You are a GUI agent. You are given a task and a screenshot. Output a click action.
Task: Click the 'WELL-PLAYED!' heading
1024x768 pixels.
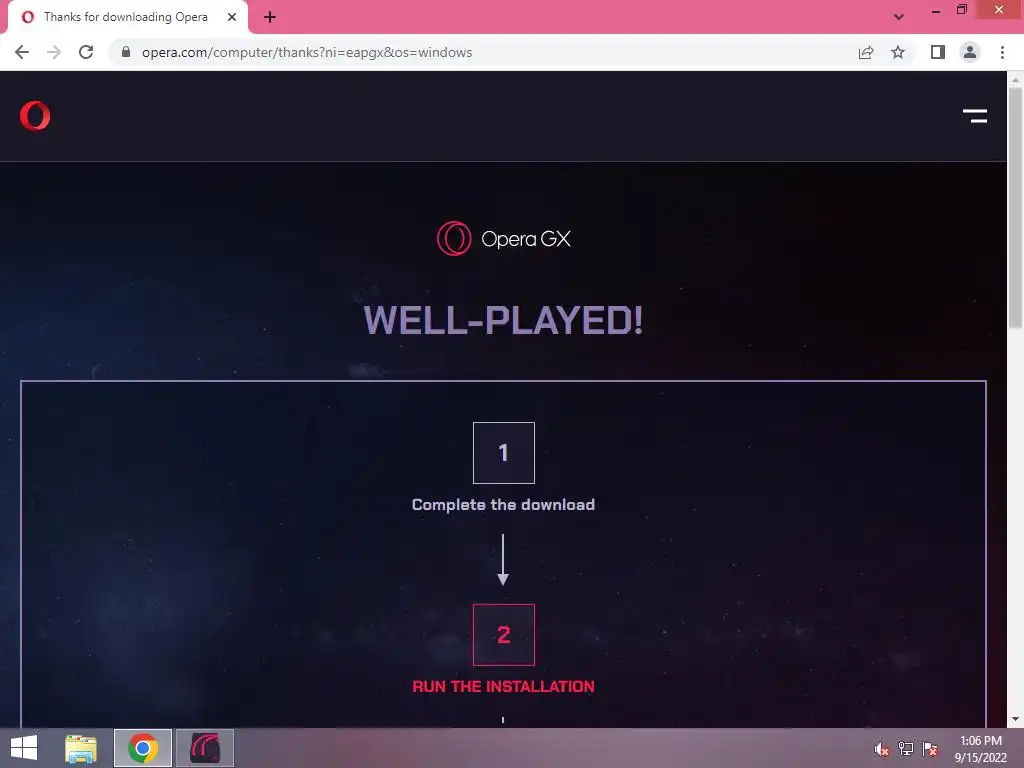pos(503,320)
